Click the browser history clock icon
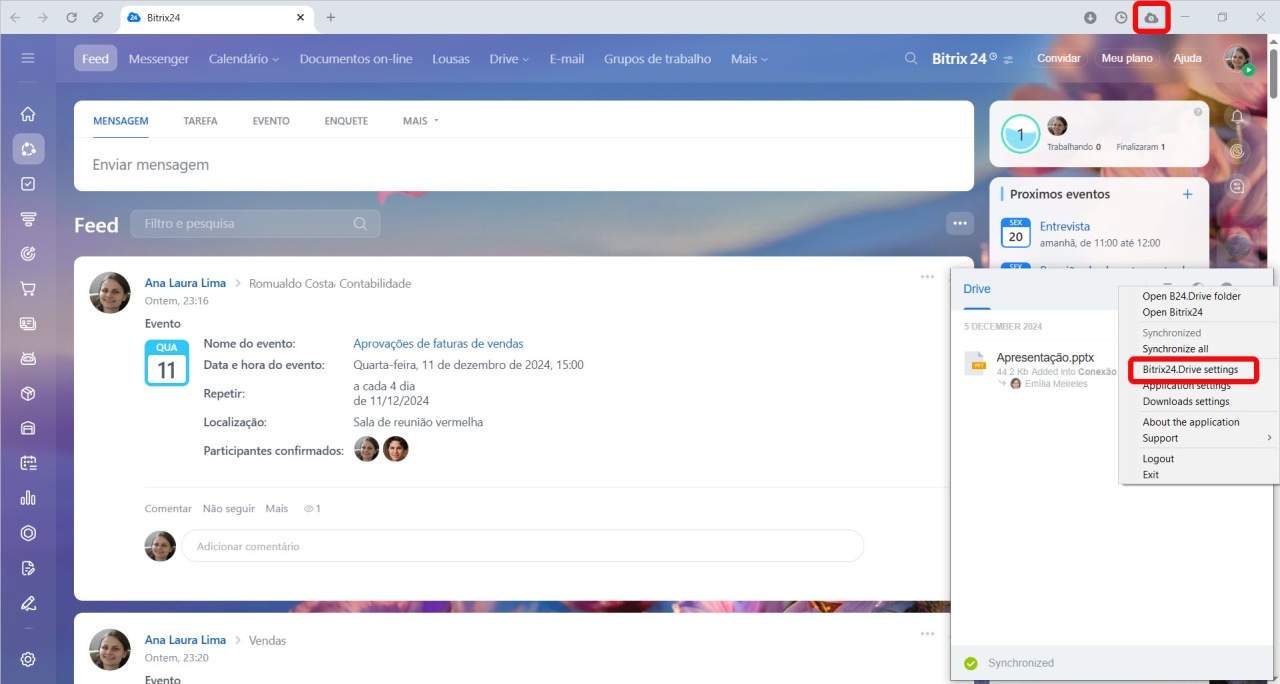The width and height of the screenshot is (1280, 684). pyautogui.click(x=1121, y=18)
